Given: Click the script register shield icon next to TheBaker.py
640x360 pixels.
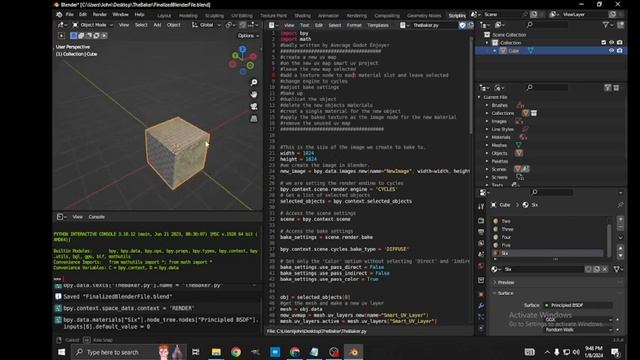Looking at the screenshot, I should point(462,25).
